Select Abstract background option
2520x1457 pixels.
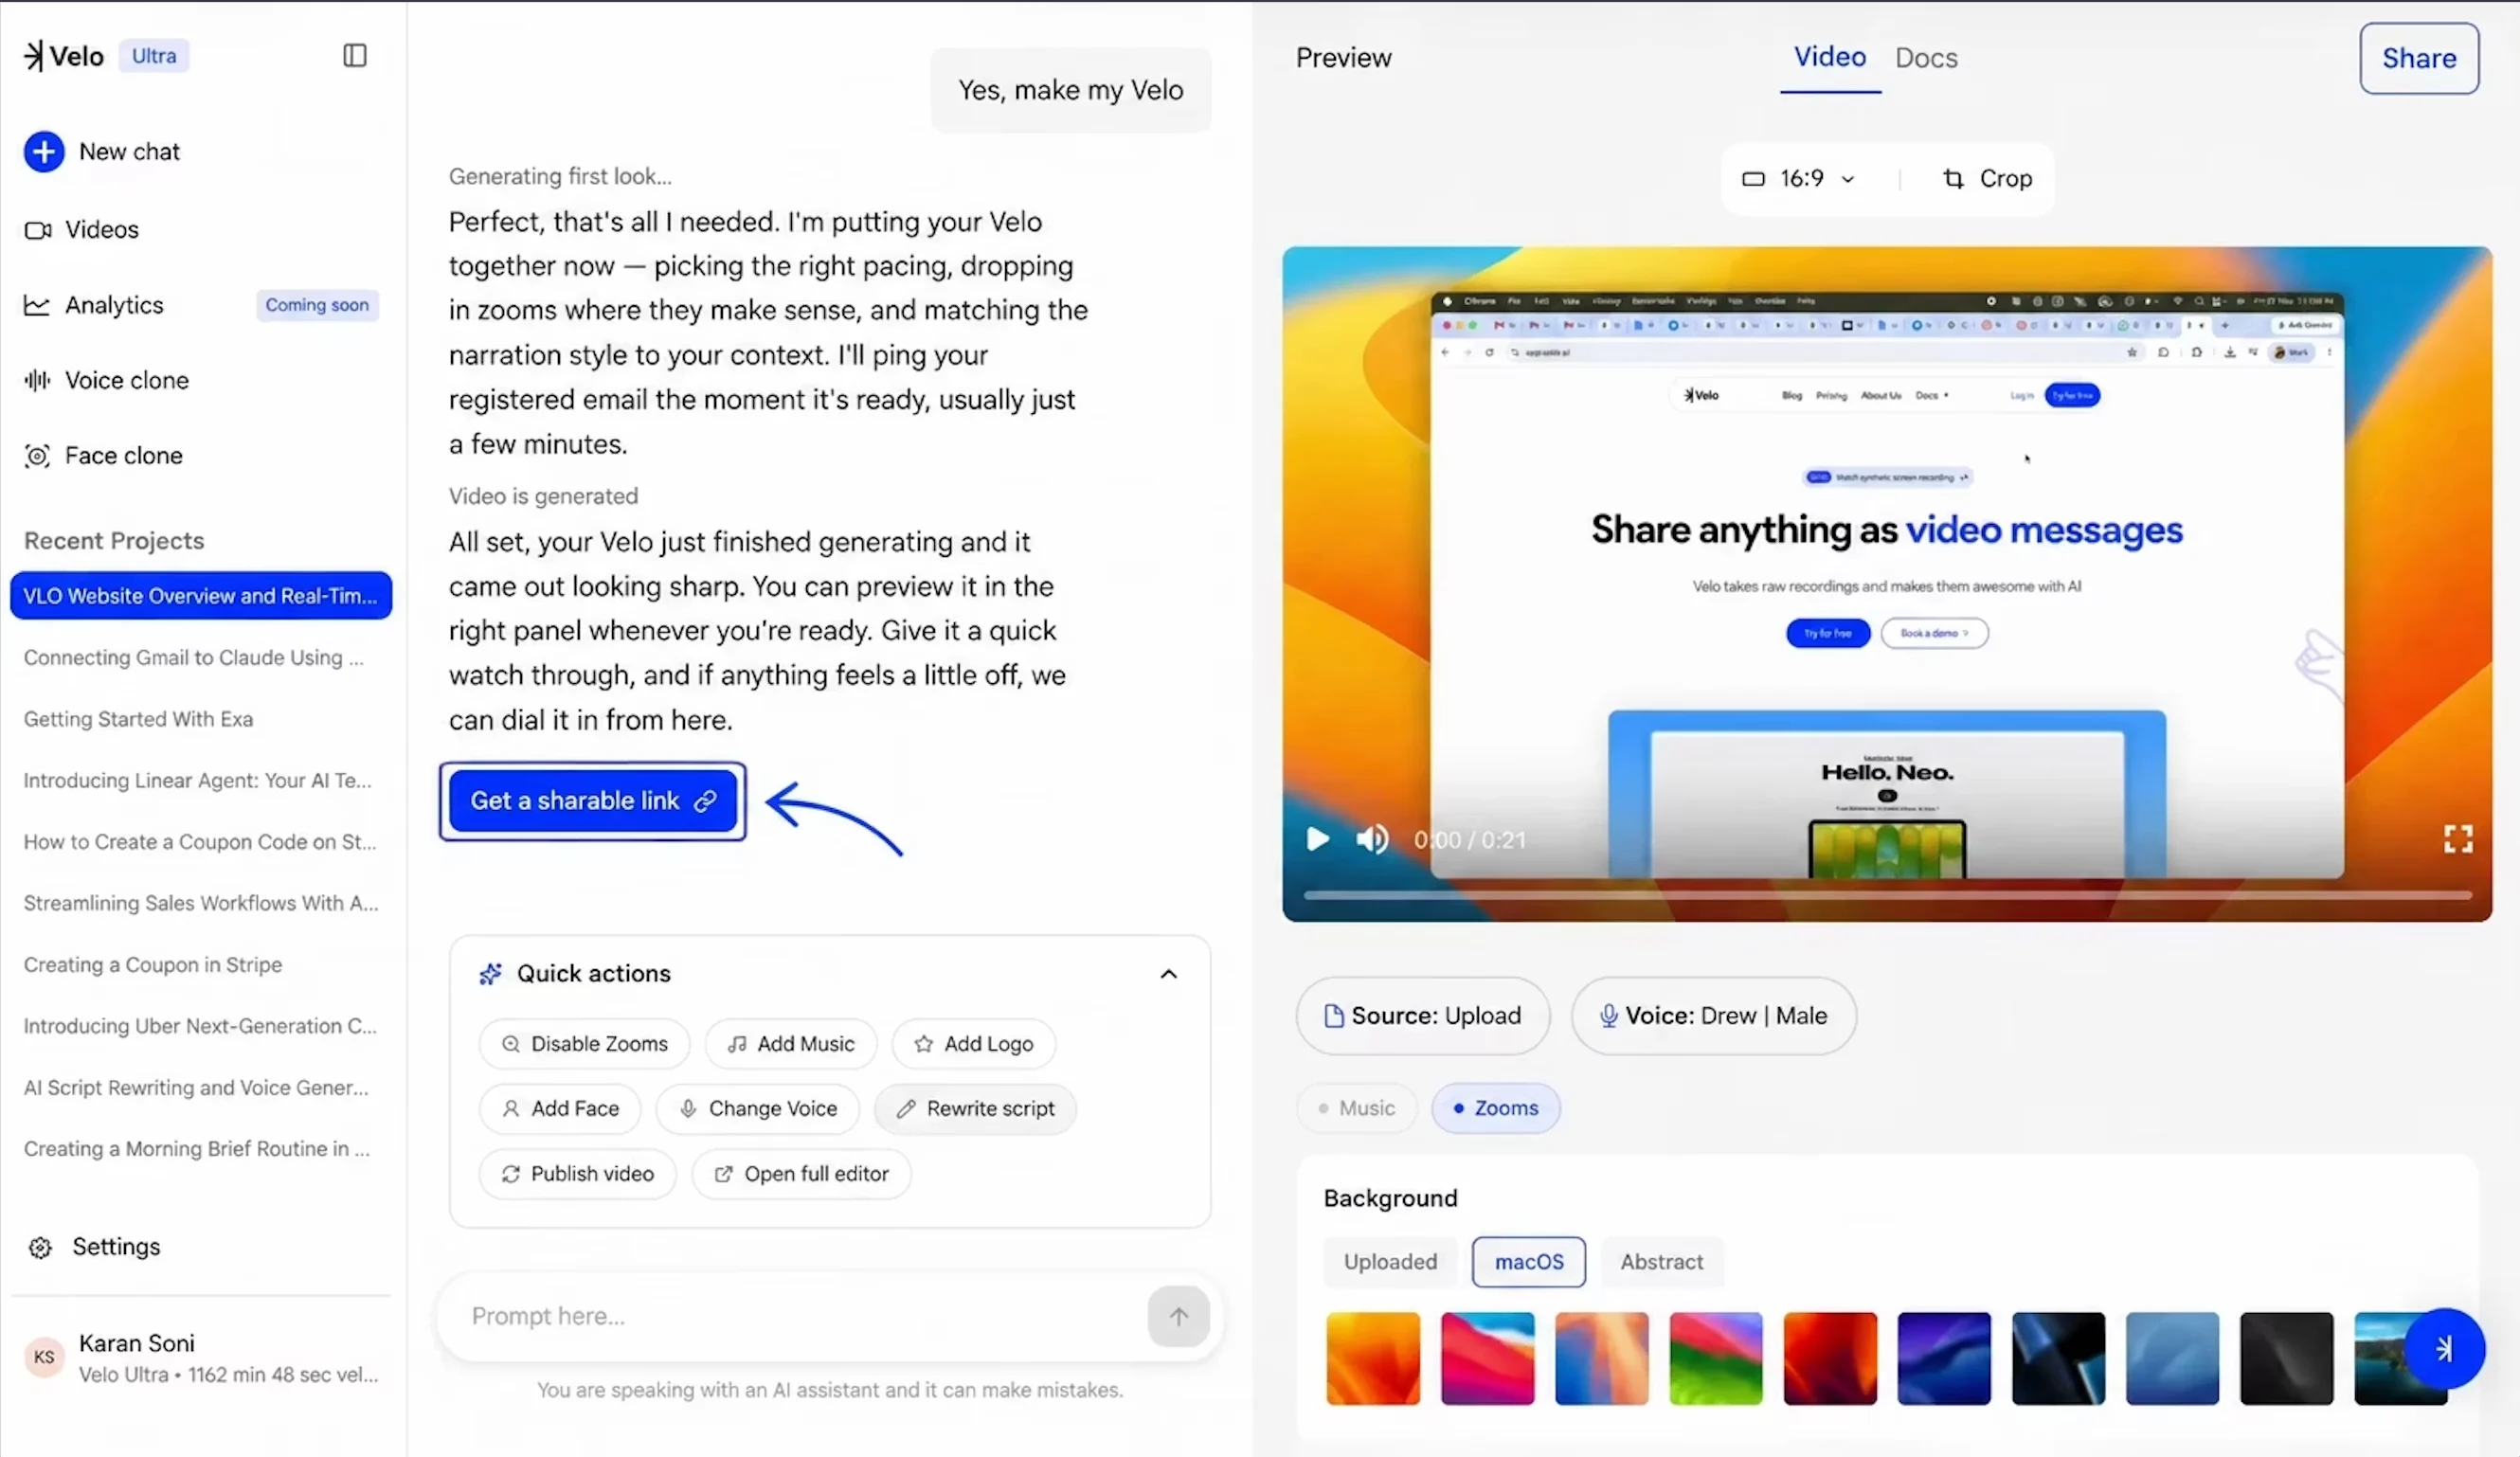pos(1662,1262)
